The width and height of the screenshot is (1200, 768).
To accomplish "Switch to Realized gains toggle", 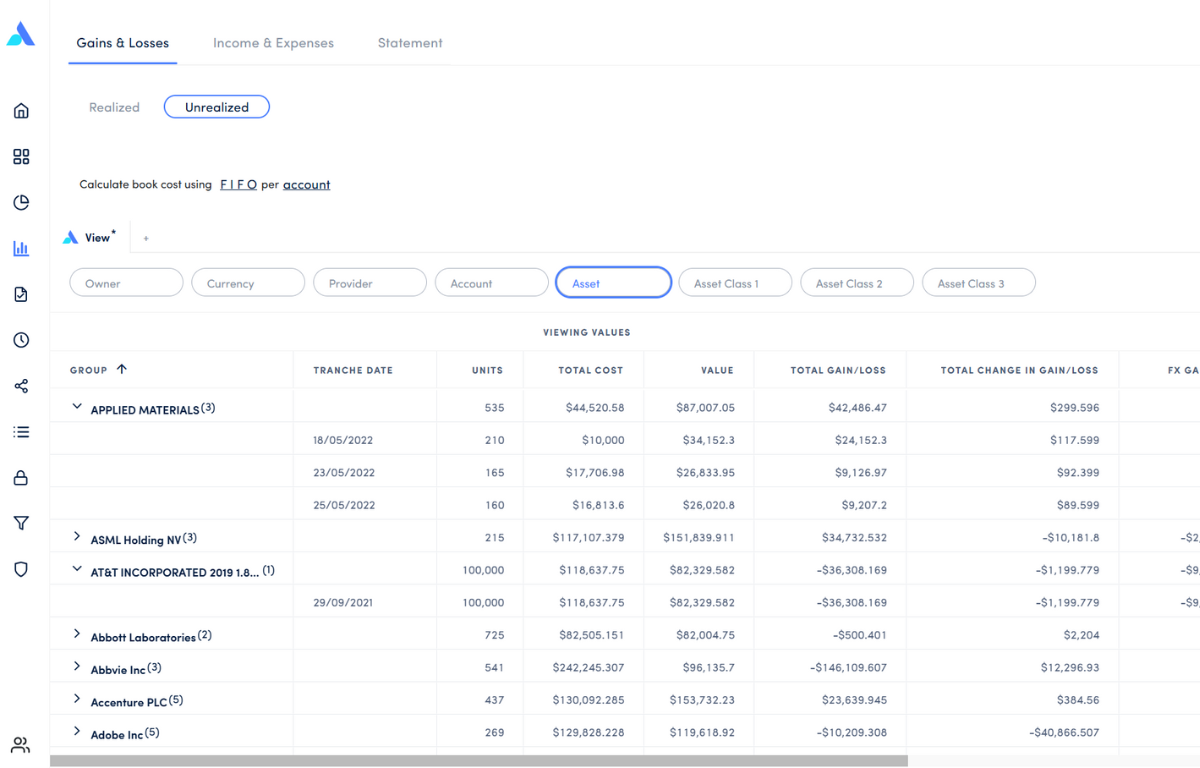I will tap(114, 107).
